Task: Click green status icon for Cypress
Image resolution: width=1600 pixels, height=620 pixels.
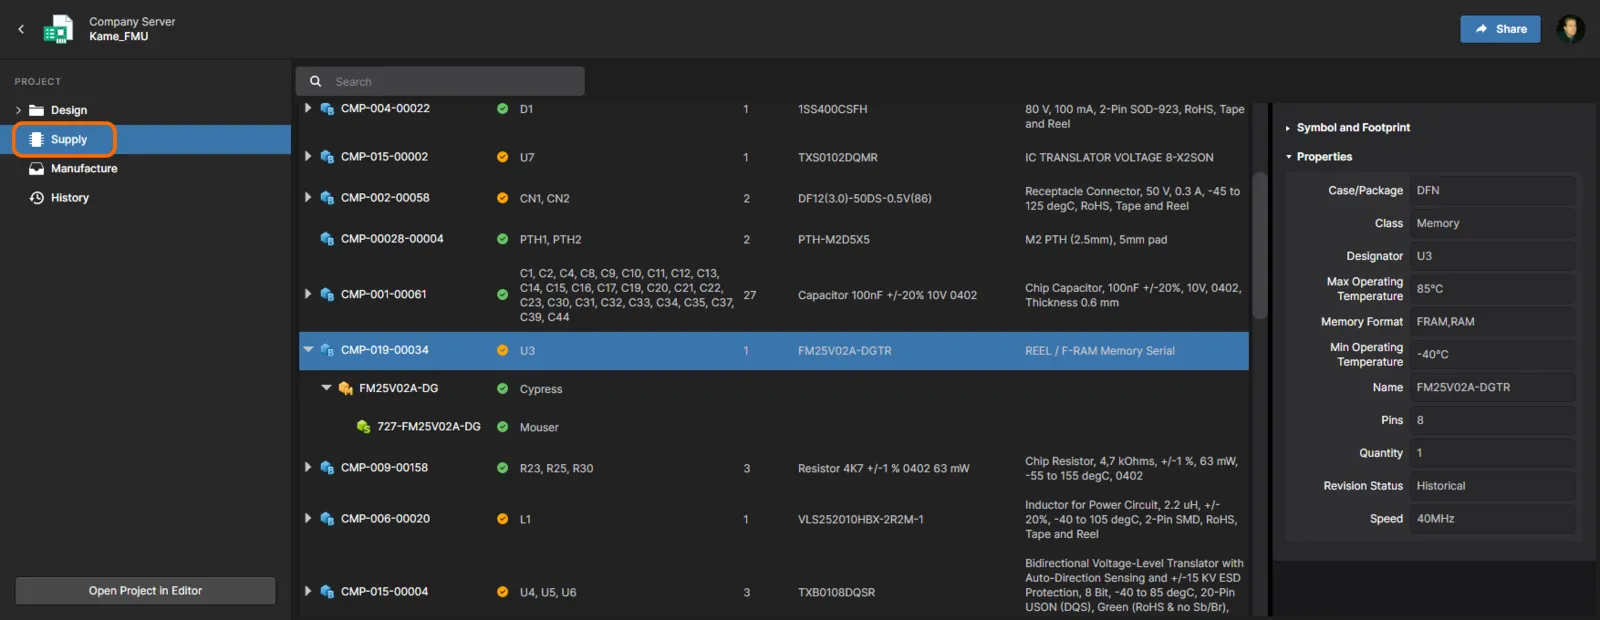Action: [502, 388]
